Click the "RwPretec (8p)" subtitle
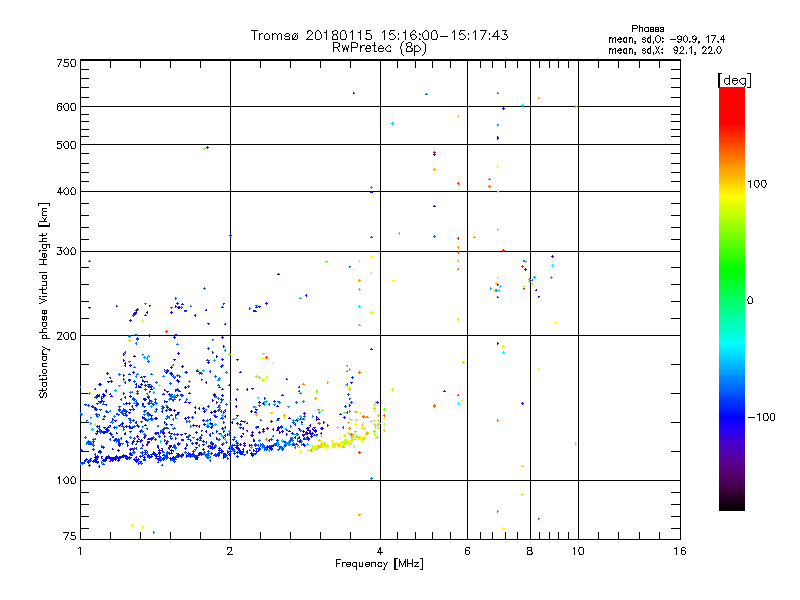Viewport: 800px width, 600px height. click(379, 48)
